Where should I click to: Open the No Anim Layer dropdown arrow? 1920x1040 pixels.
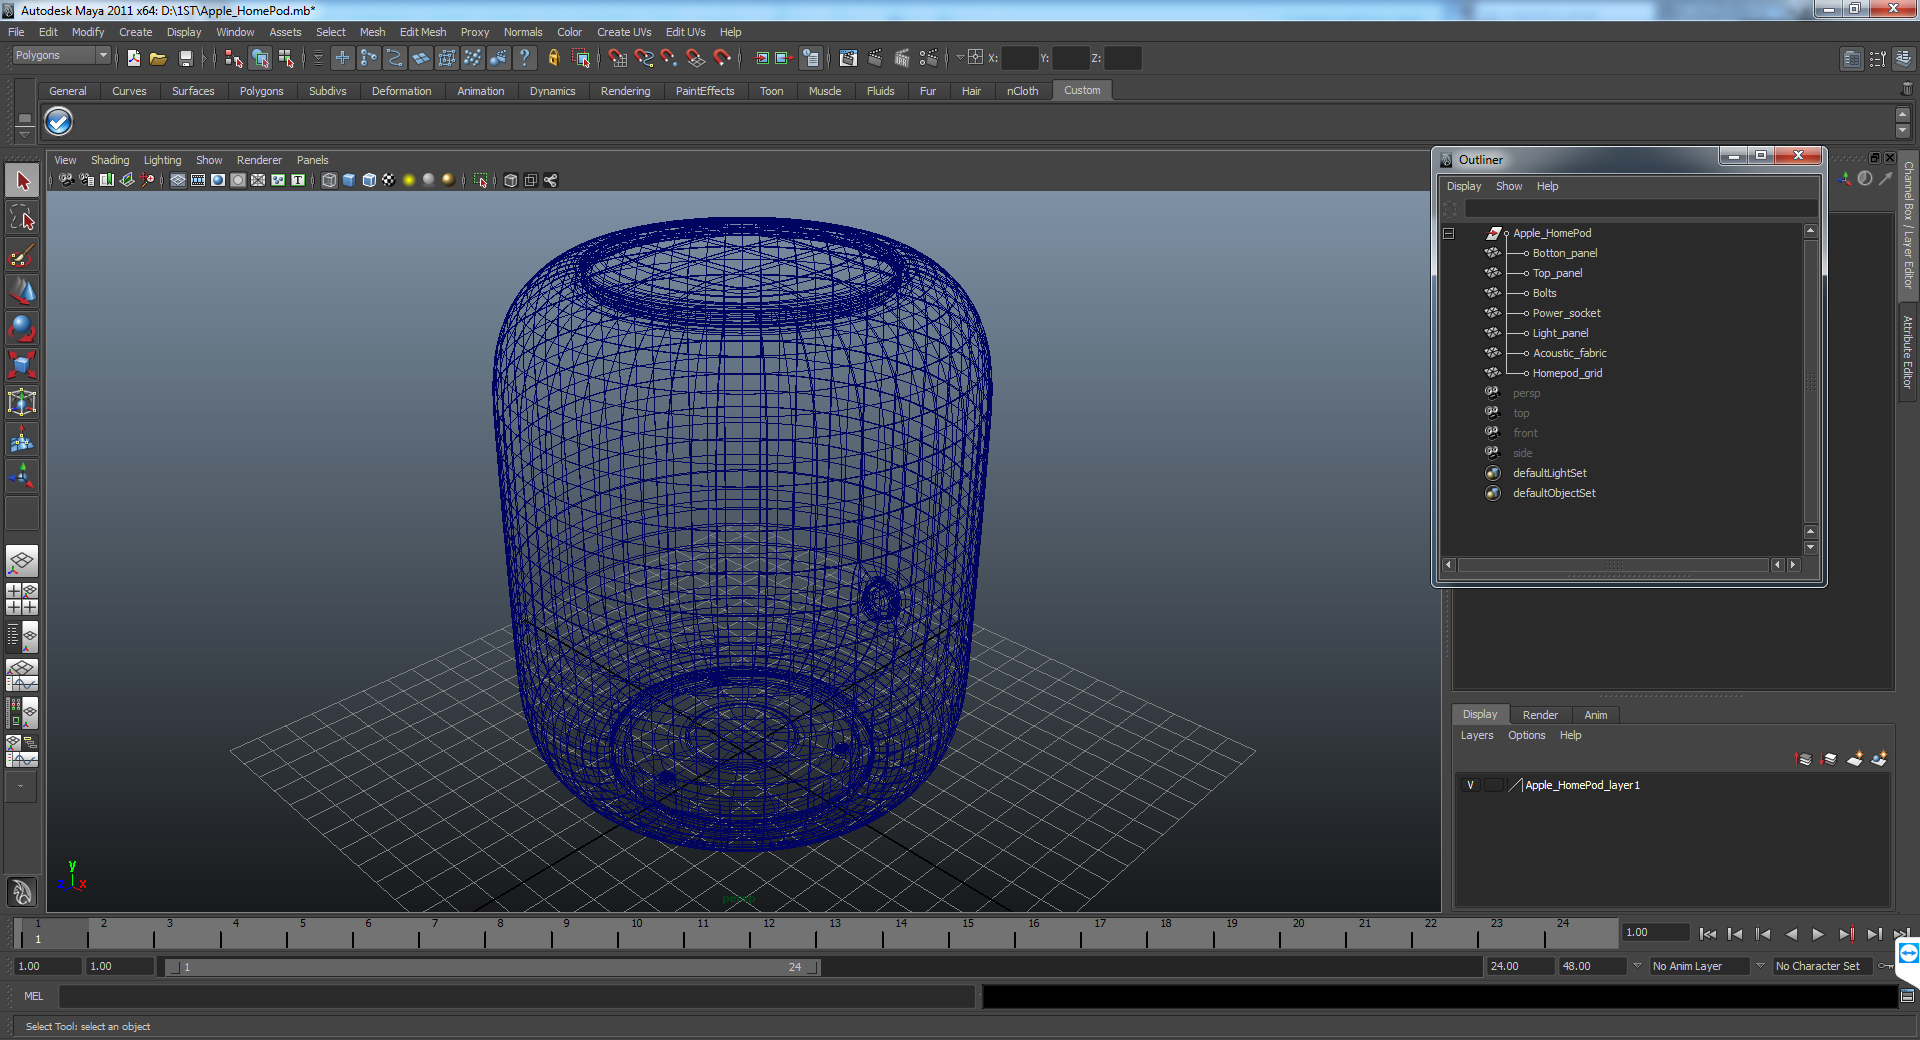(x=1637, y=966)
